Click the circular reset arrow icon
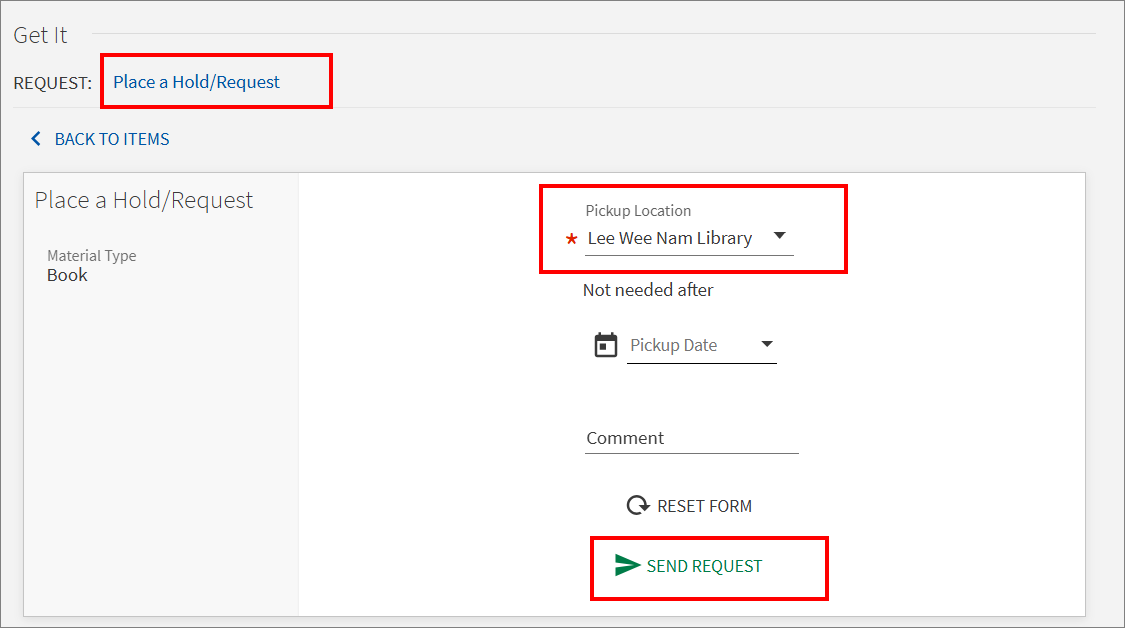Viewport: 1125px width, 628px height. [638, 506]
